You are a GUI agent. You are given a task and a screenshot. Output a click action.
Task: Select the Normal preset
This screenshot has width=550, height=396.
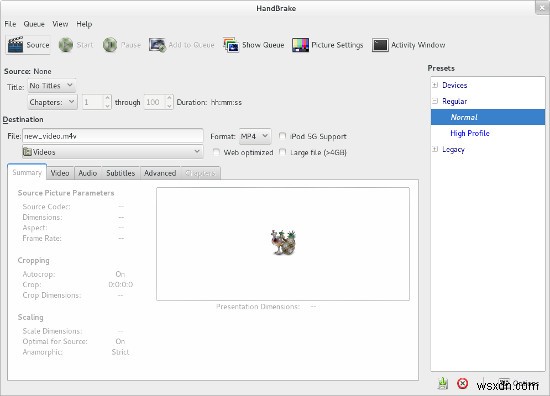coord(488,117)
